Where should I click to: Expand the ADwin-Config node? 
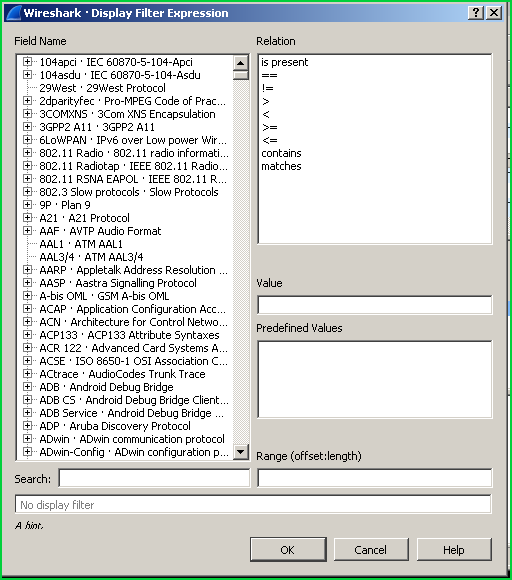[27, 452]
